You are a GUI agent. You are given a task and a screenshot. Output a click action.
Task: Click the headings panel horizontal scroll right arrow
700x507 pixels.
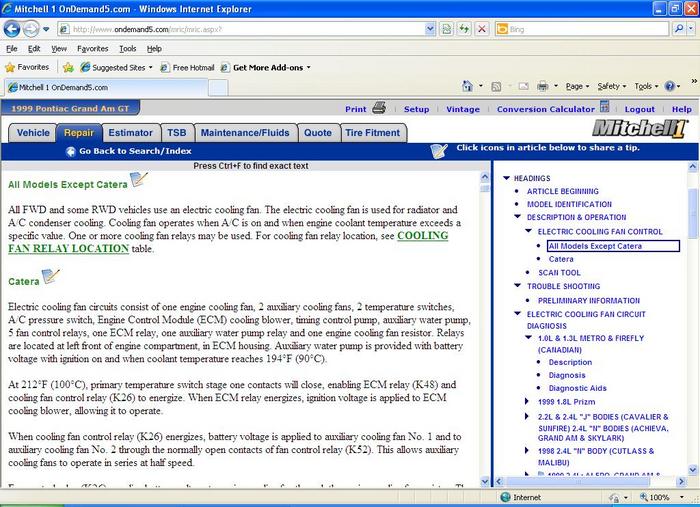coord(681,481)
